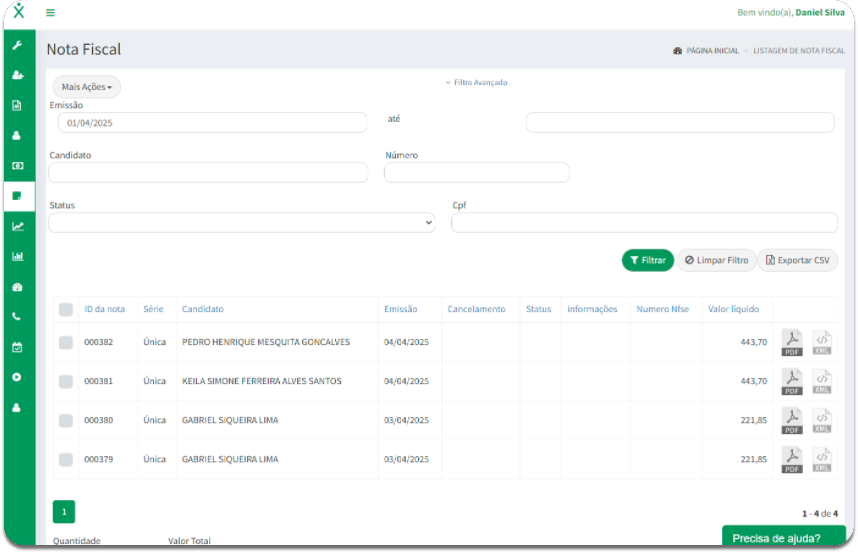Open the dashboard gauge sidebar icon
The width and height of the screenshot is (858, 553).
click(18, 287)
